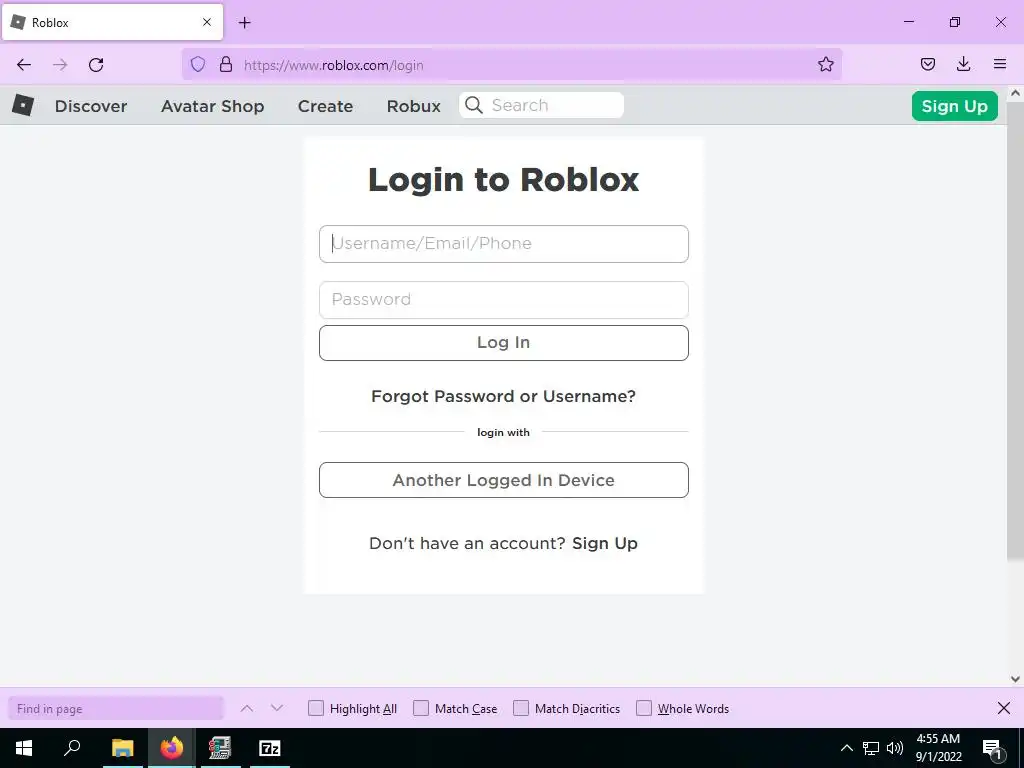The height and width of the screenshot is (768, 1024).
Task: Open the 7-Zip taskbar icon
Action: (x=270, y=748)
